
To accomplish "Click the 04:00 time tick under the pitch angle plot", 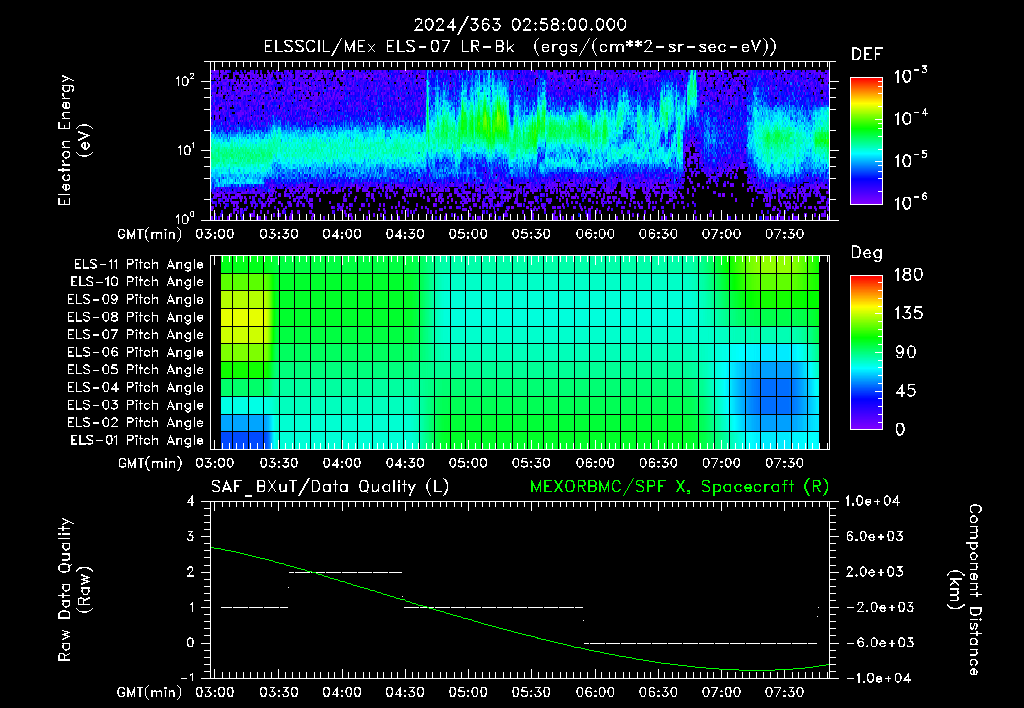I will click(x=342, y=464).
